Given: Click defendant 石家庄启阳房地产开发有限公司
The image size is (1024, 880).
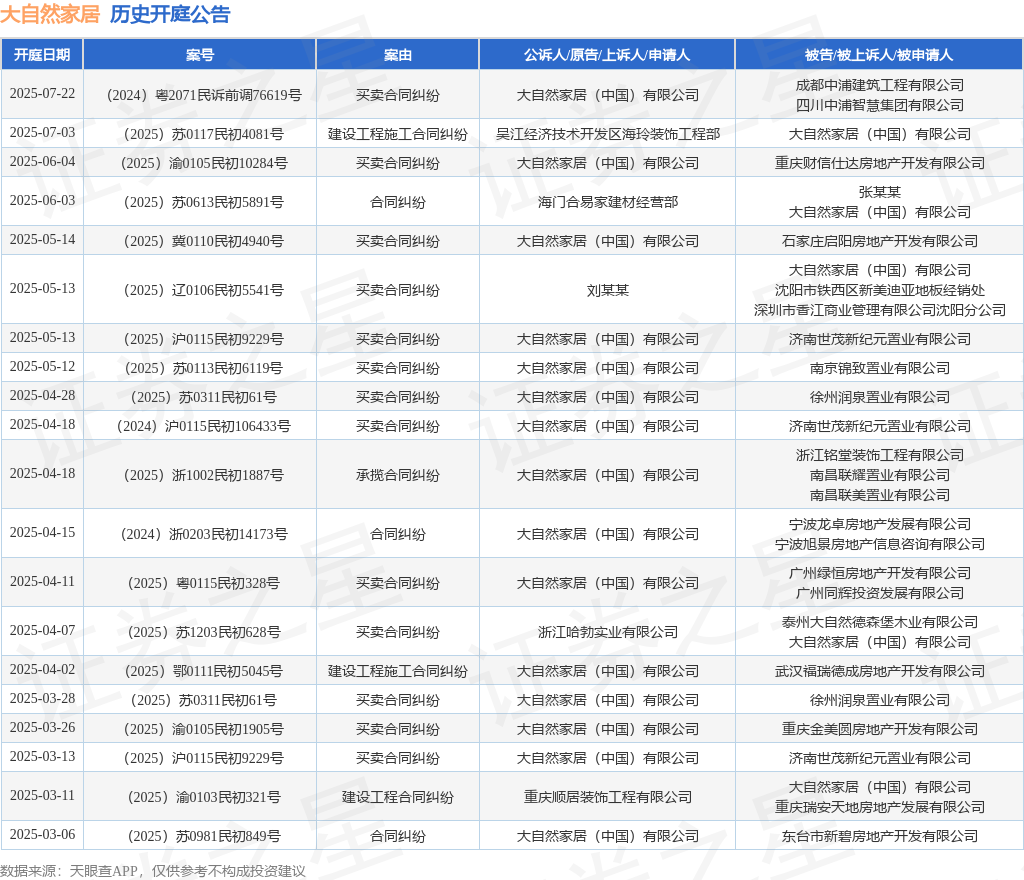Looking at the screenshot, I should click(x=879, y=242).
